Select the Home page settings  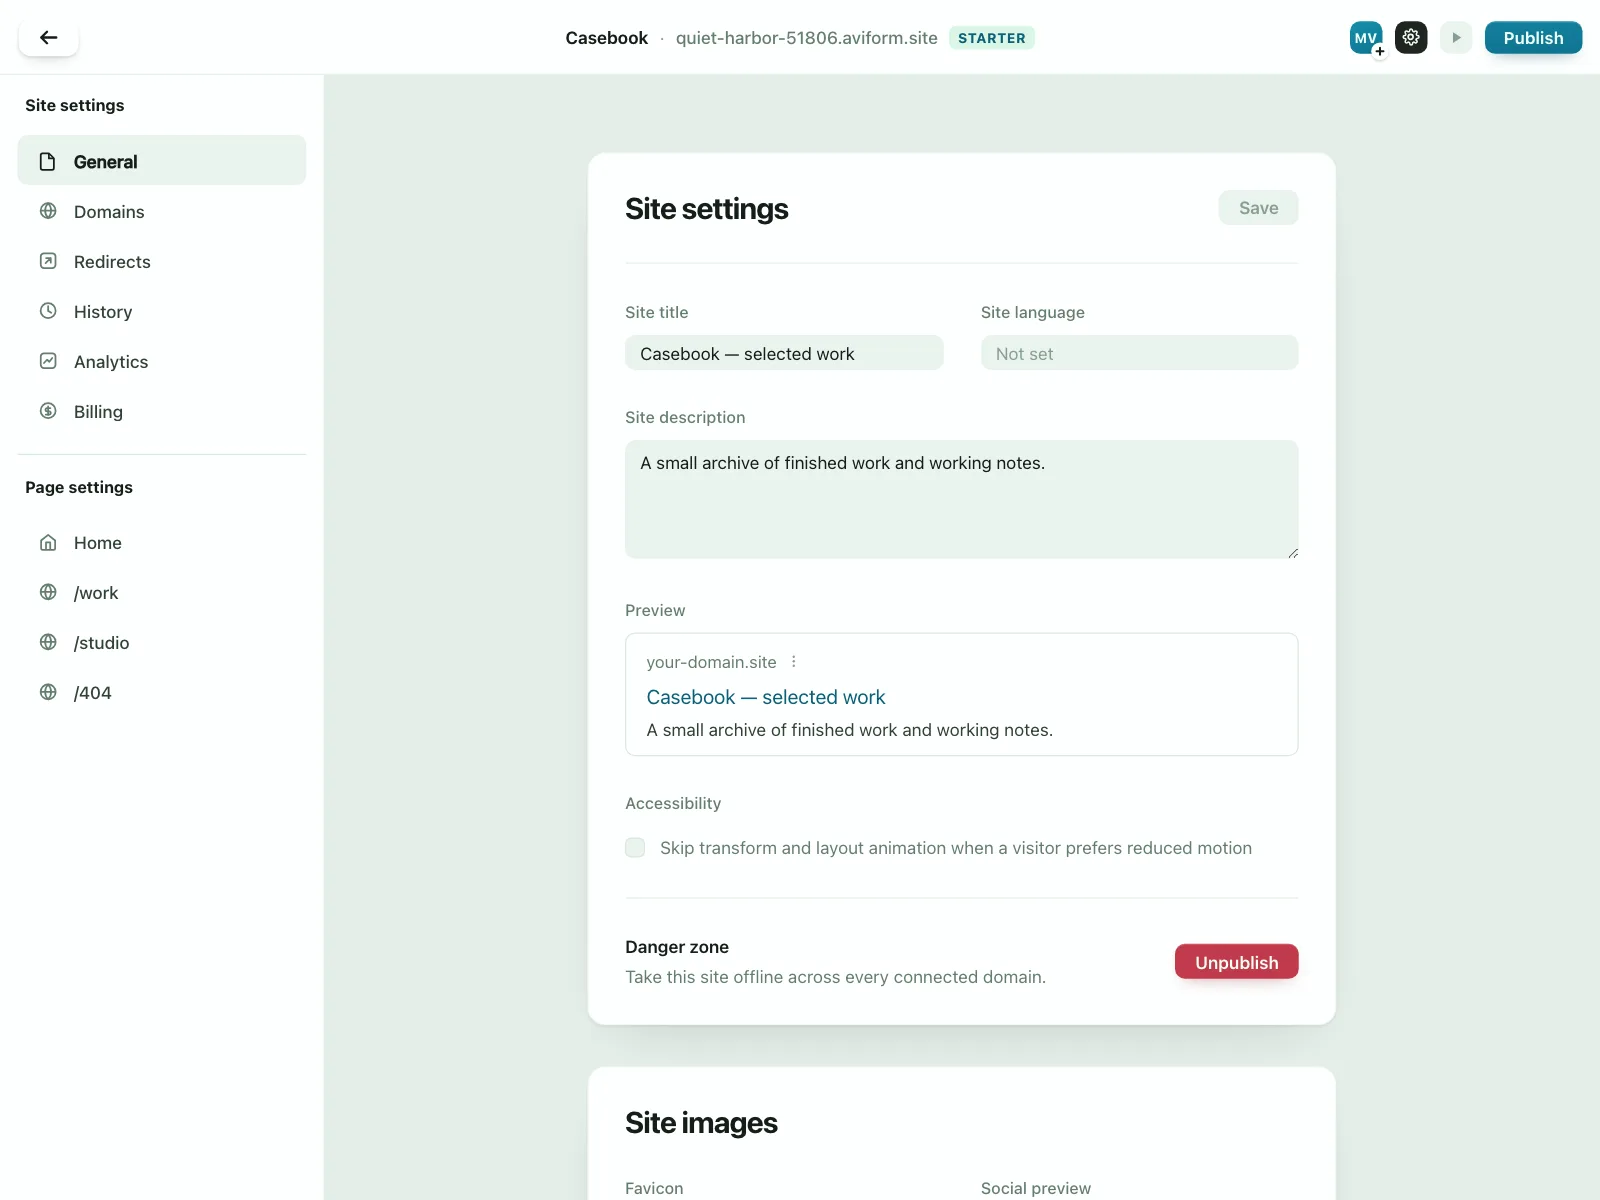(162, 543)
